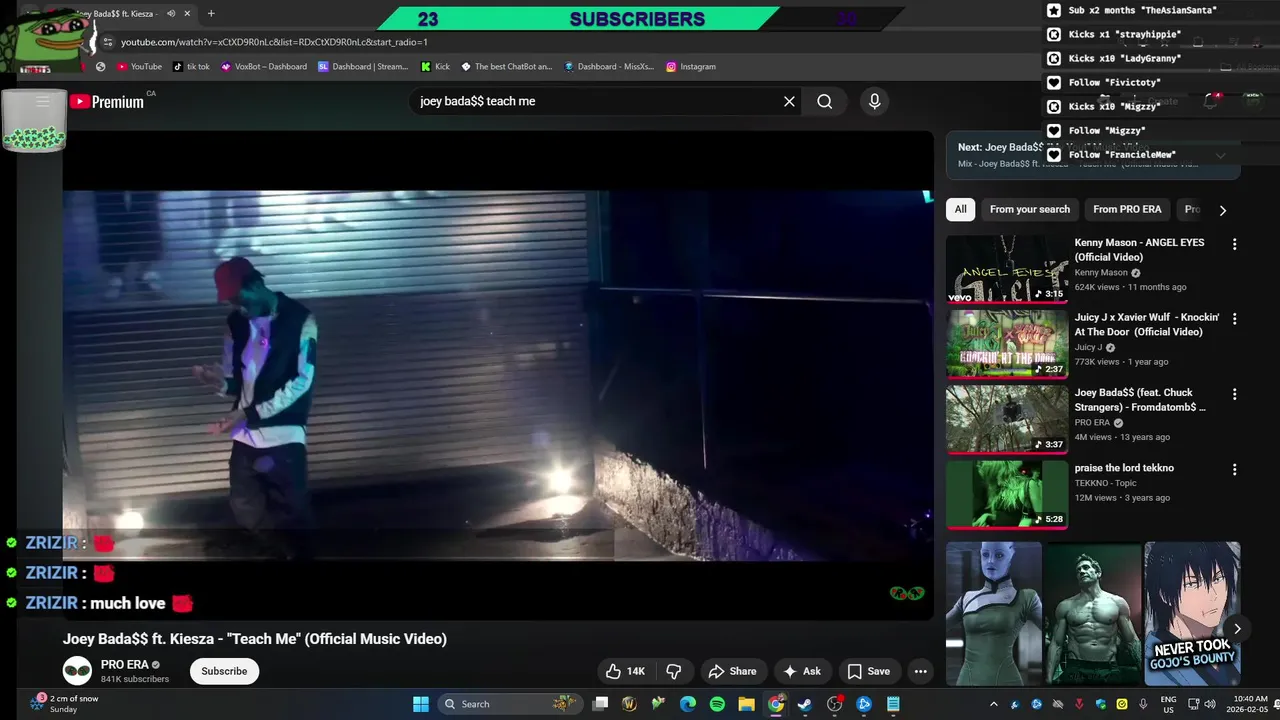
Task: Open the Windows Start menu
Action: click(x=421, y=704)
